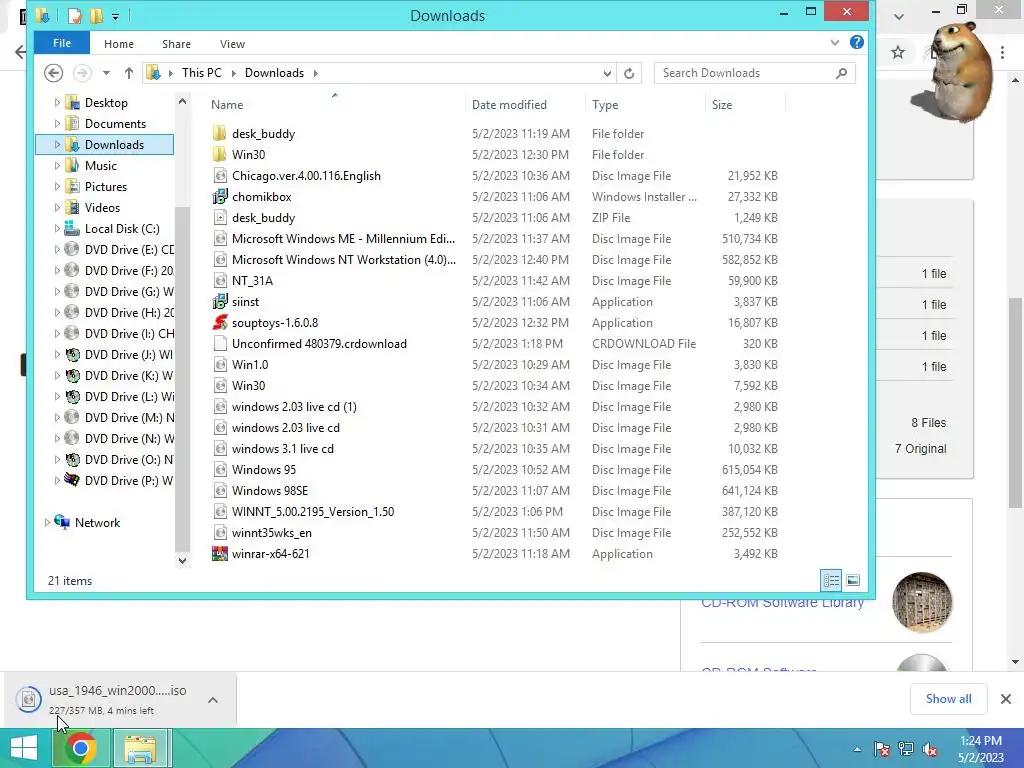Expand the Local Disk (C:) node
Screen dimensions: 1024x768
pyautogui.click(x=57, y=229)
